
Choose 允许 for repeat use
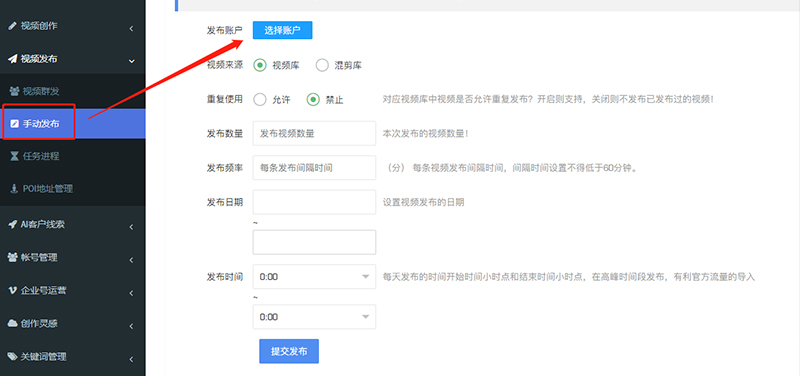260,99
